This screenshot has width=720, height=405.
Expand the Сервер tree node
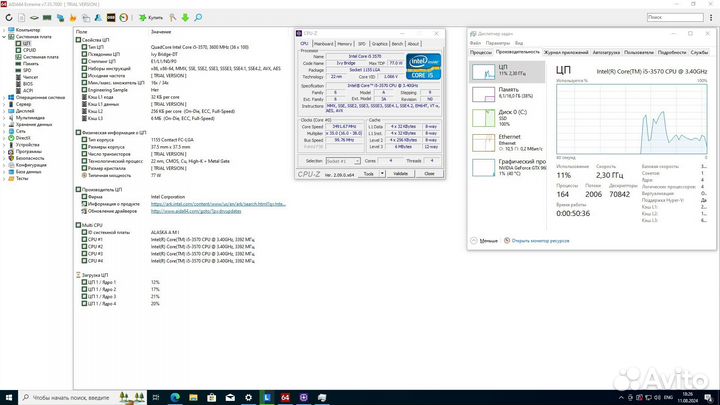click(x=4, y=104)
